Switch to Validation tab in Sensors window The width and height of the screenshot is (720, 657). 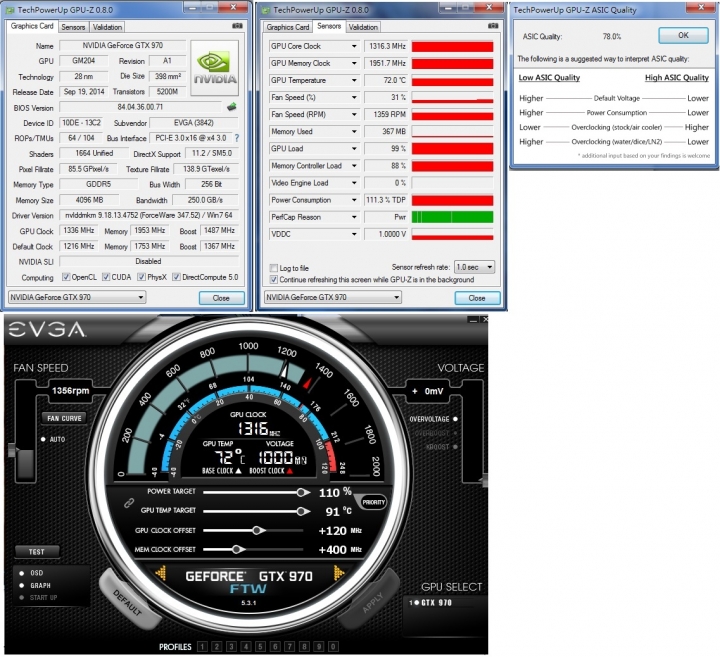pyautogui.click(x=363, y=27)
